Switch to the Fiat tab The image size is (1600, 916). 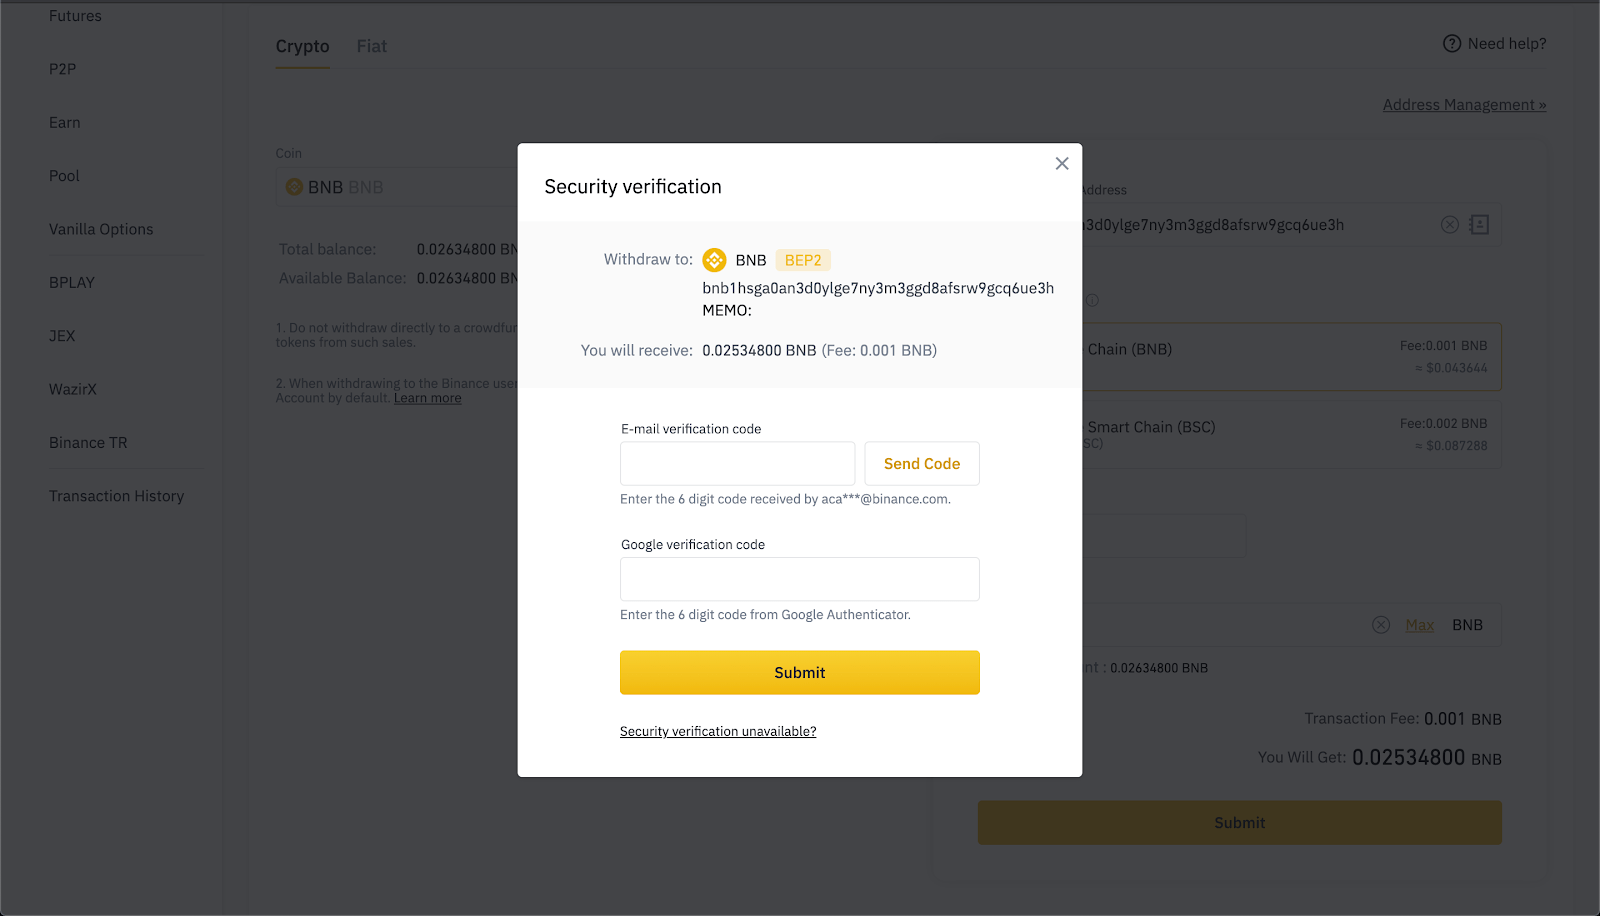371,46
